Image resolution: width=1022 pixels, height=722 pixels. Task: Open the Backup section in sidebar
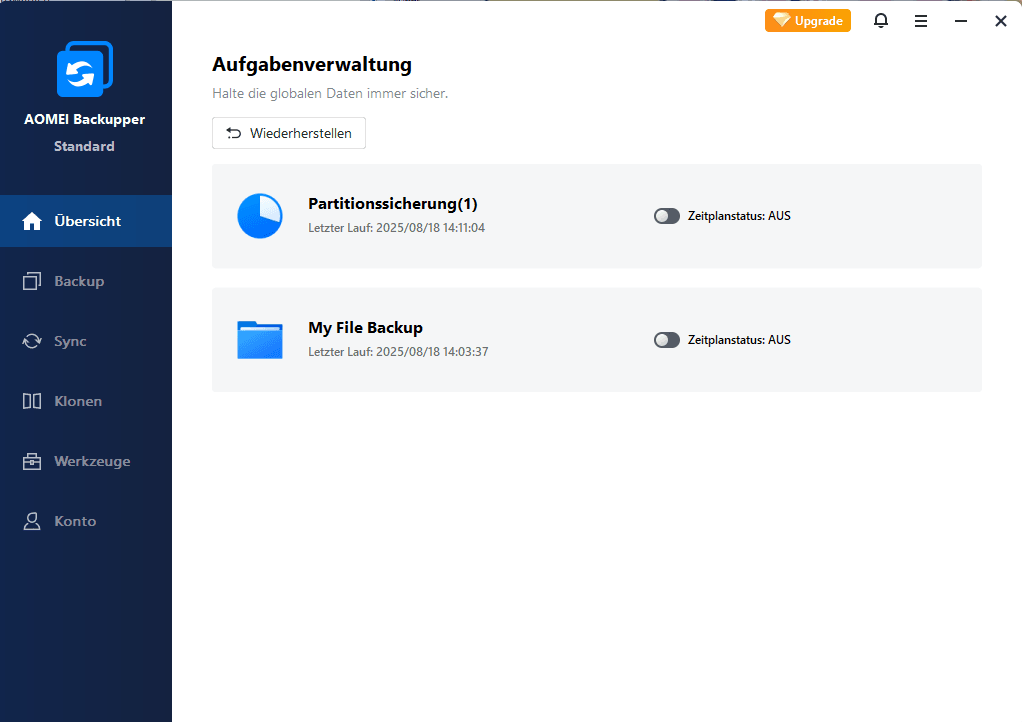(86, 281)
